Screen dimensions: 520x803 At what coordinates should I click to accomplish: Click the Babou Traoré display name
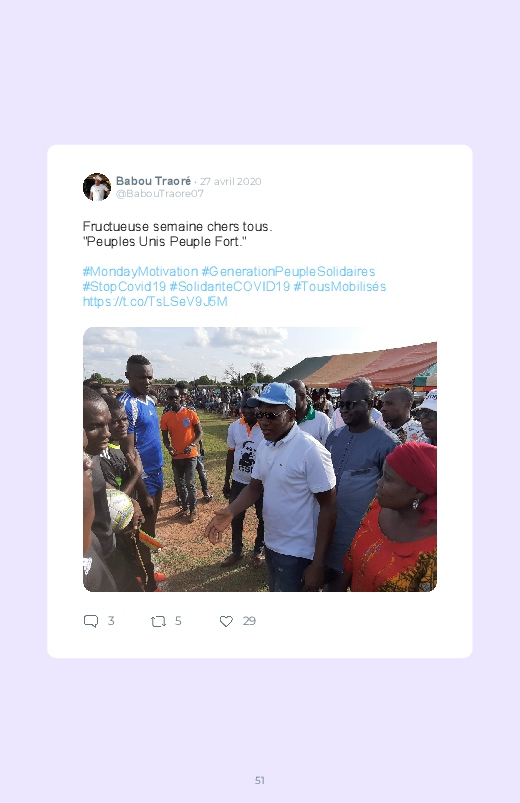pyautogui.click(x=153, y=181)
